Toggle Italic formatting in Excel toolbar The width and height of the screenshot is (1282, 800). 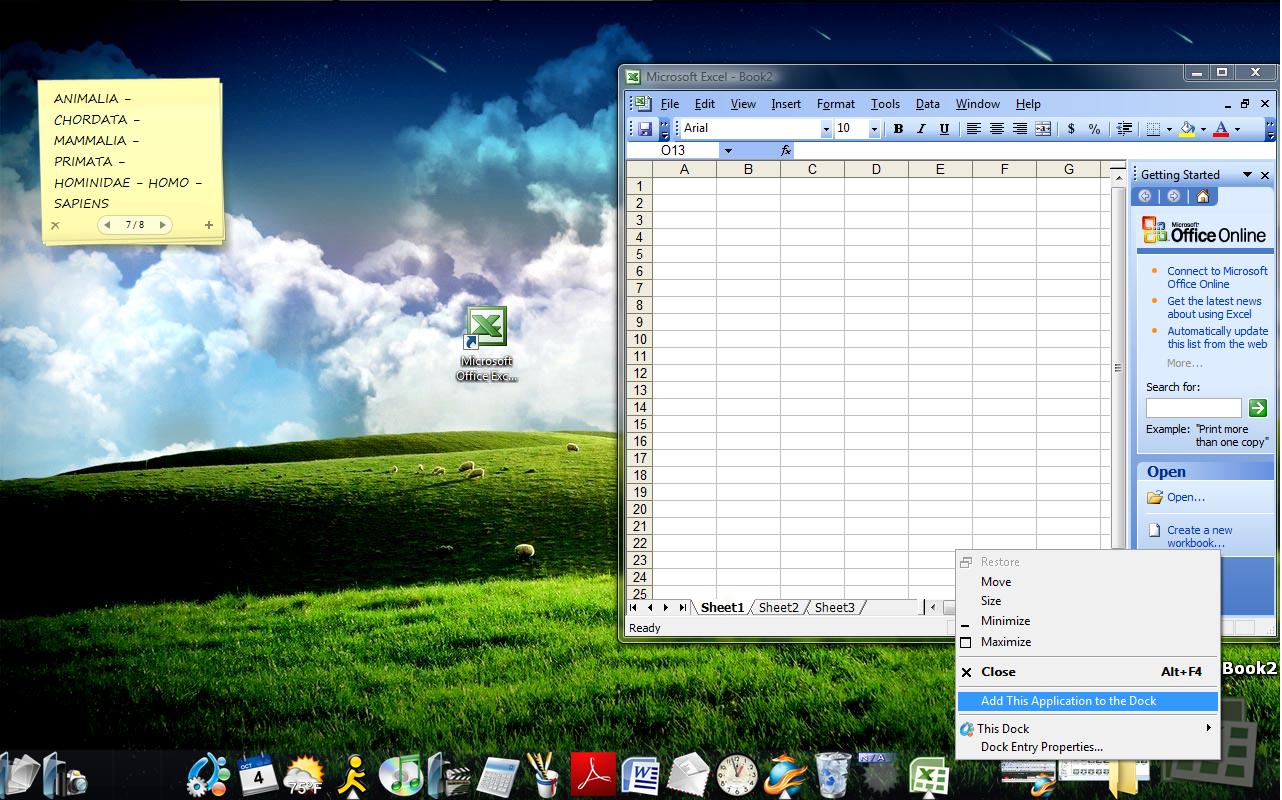(x=921, y=129)
